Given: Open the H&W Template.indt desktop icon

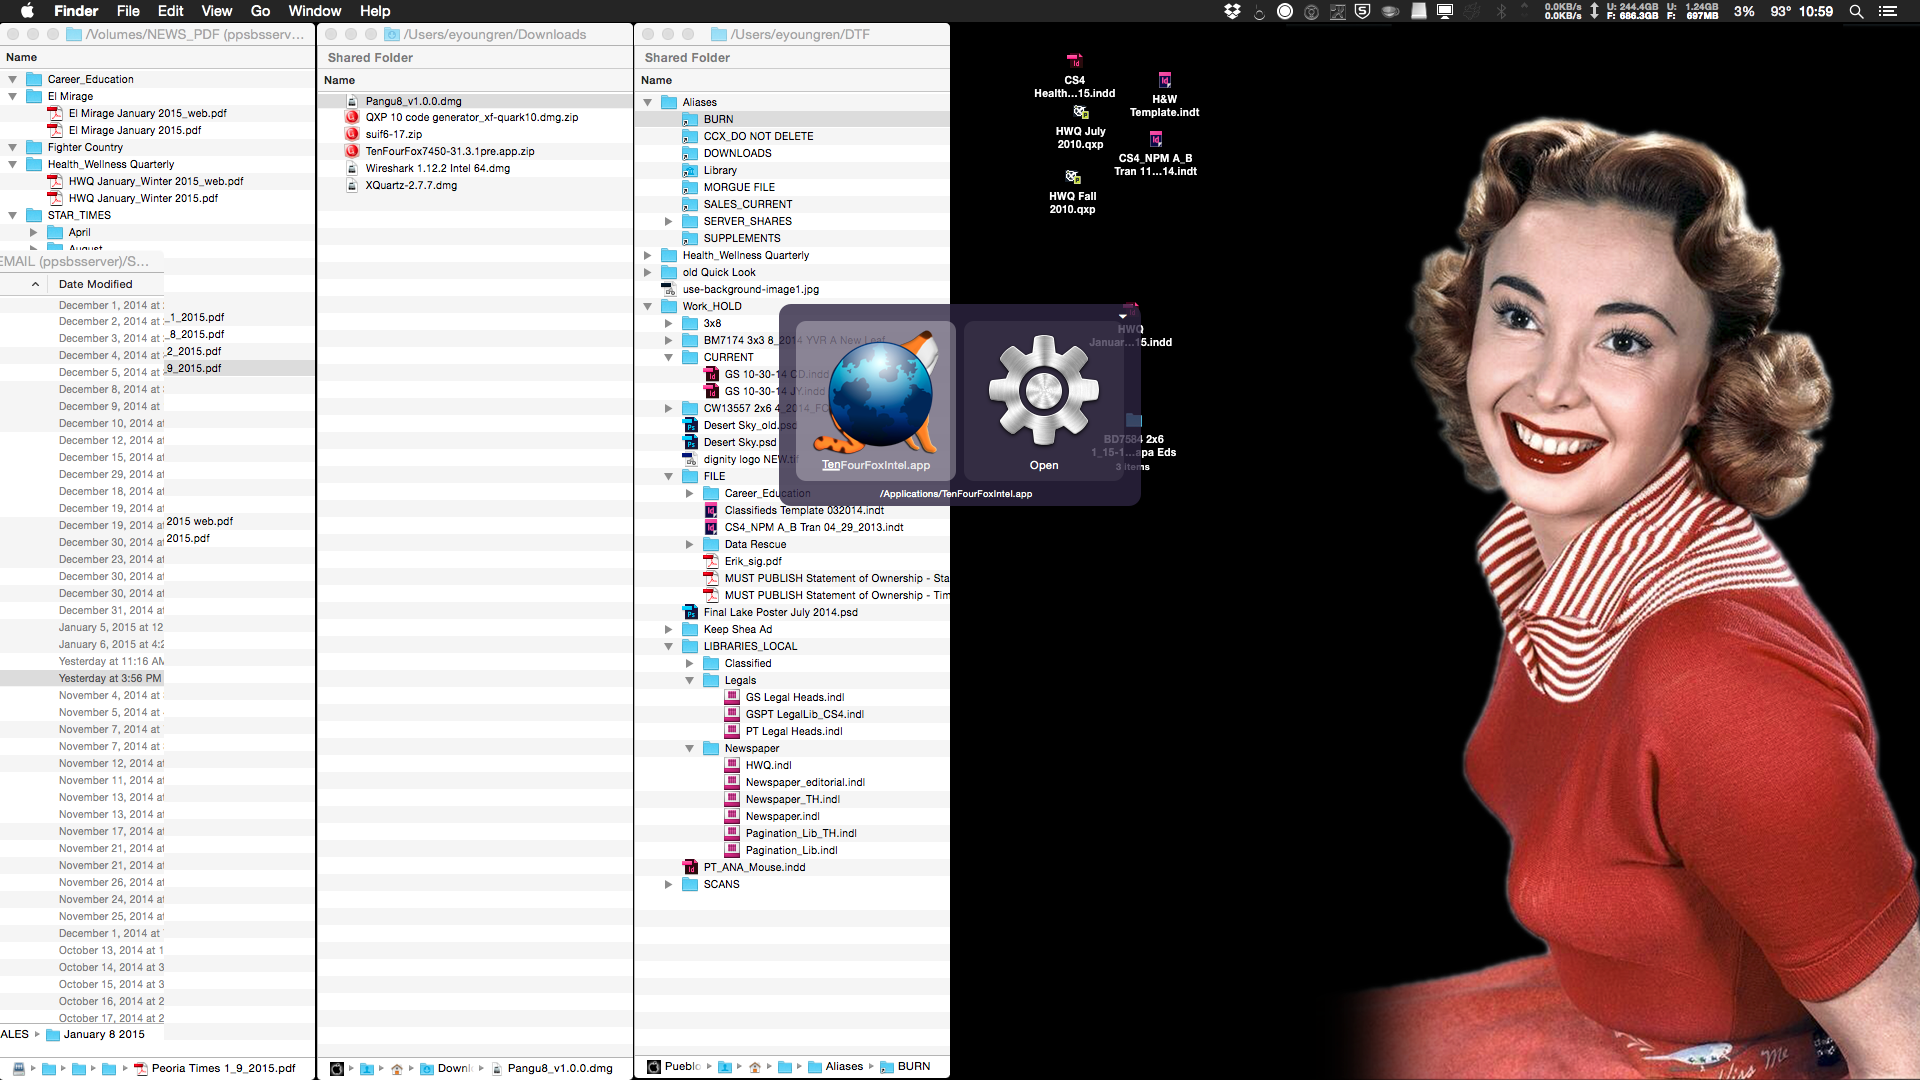Looking at the screenshot, I should (x=1164, y=82).
